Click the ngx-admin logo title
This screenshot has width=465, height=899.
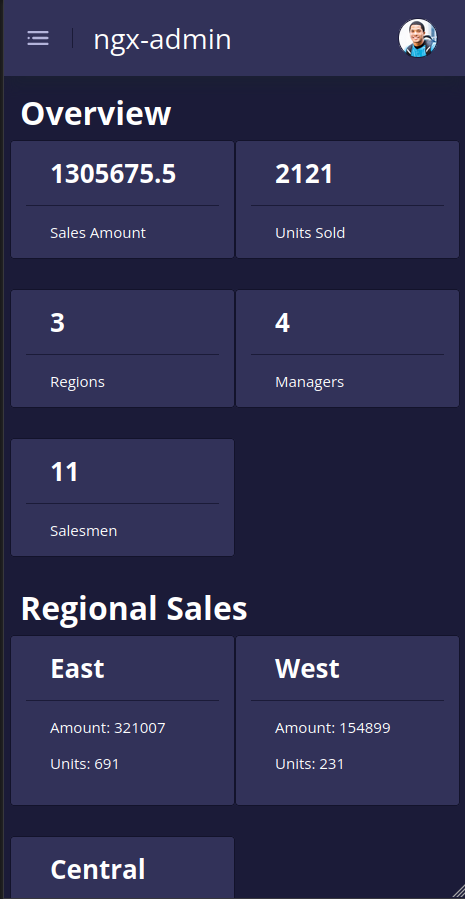coord(162,40)
